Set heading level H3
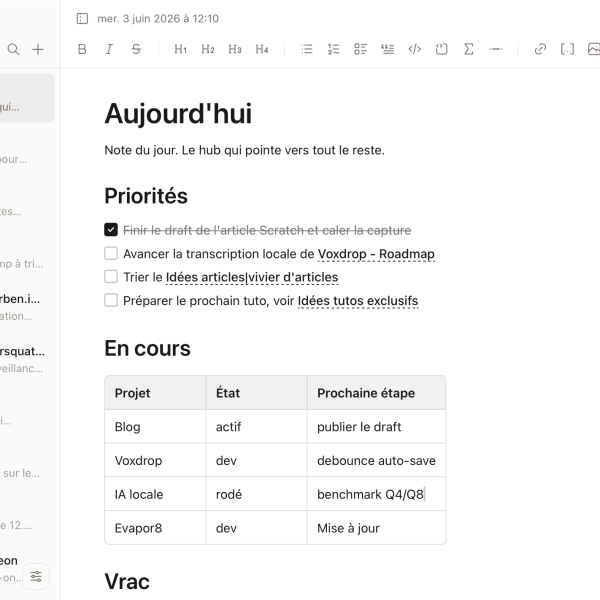Viewport: 600px width, 600px height. tap(235, 49)
